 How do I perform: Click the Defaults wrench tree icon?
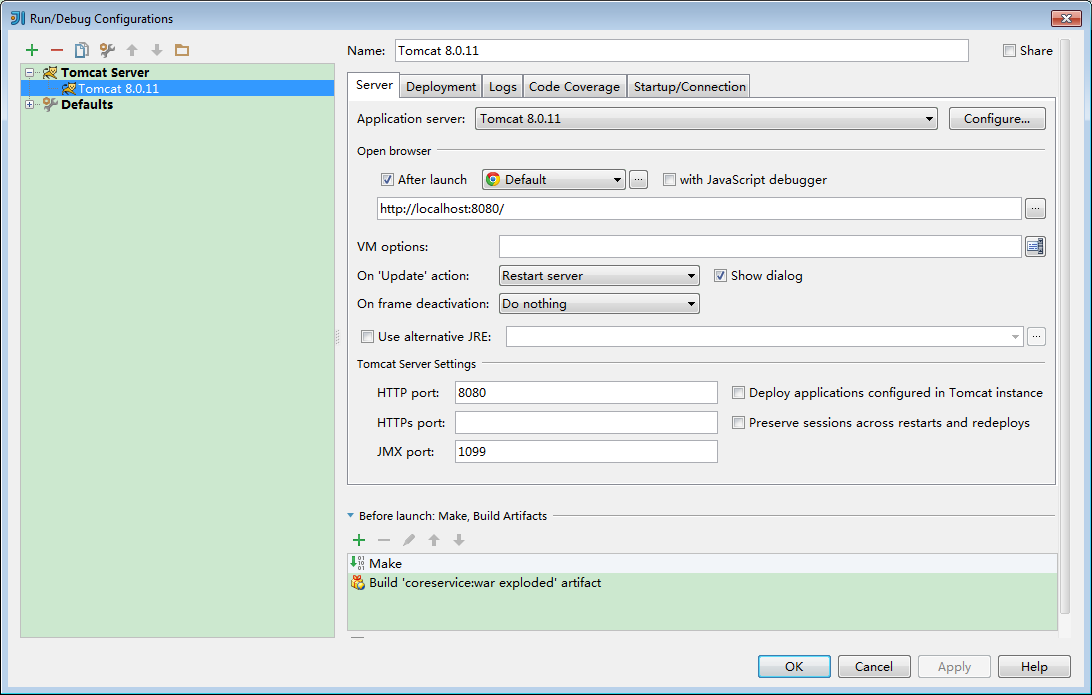coord(50,104)
